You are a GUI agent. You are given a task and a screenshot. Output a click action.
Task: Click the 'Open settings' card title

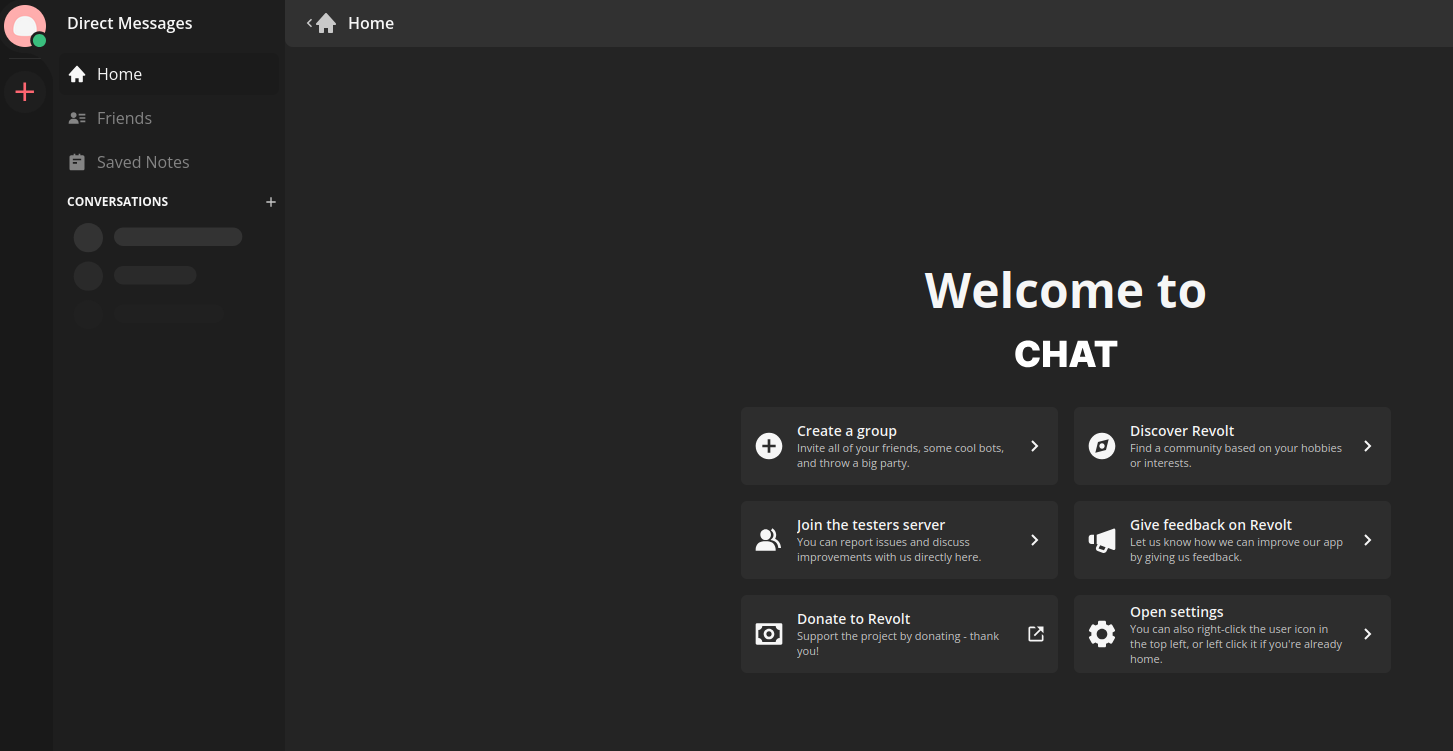point(1177,612)
